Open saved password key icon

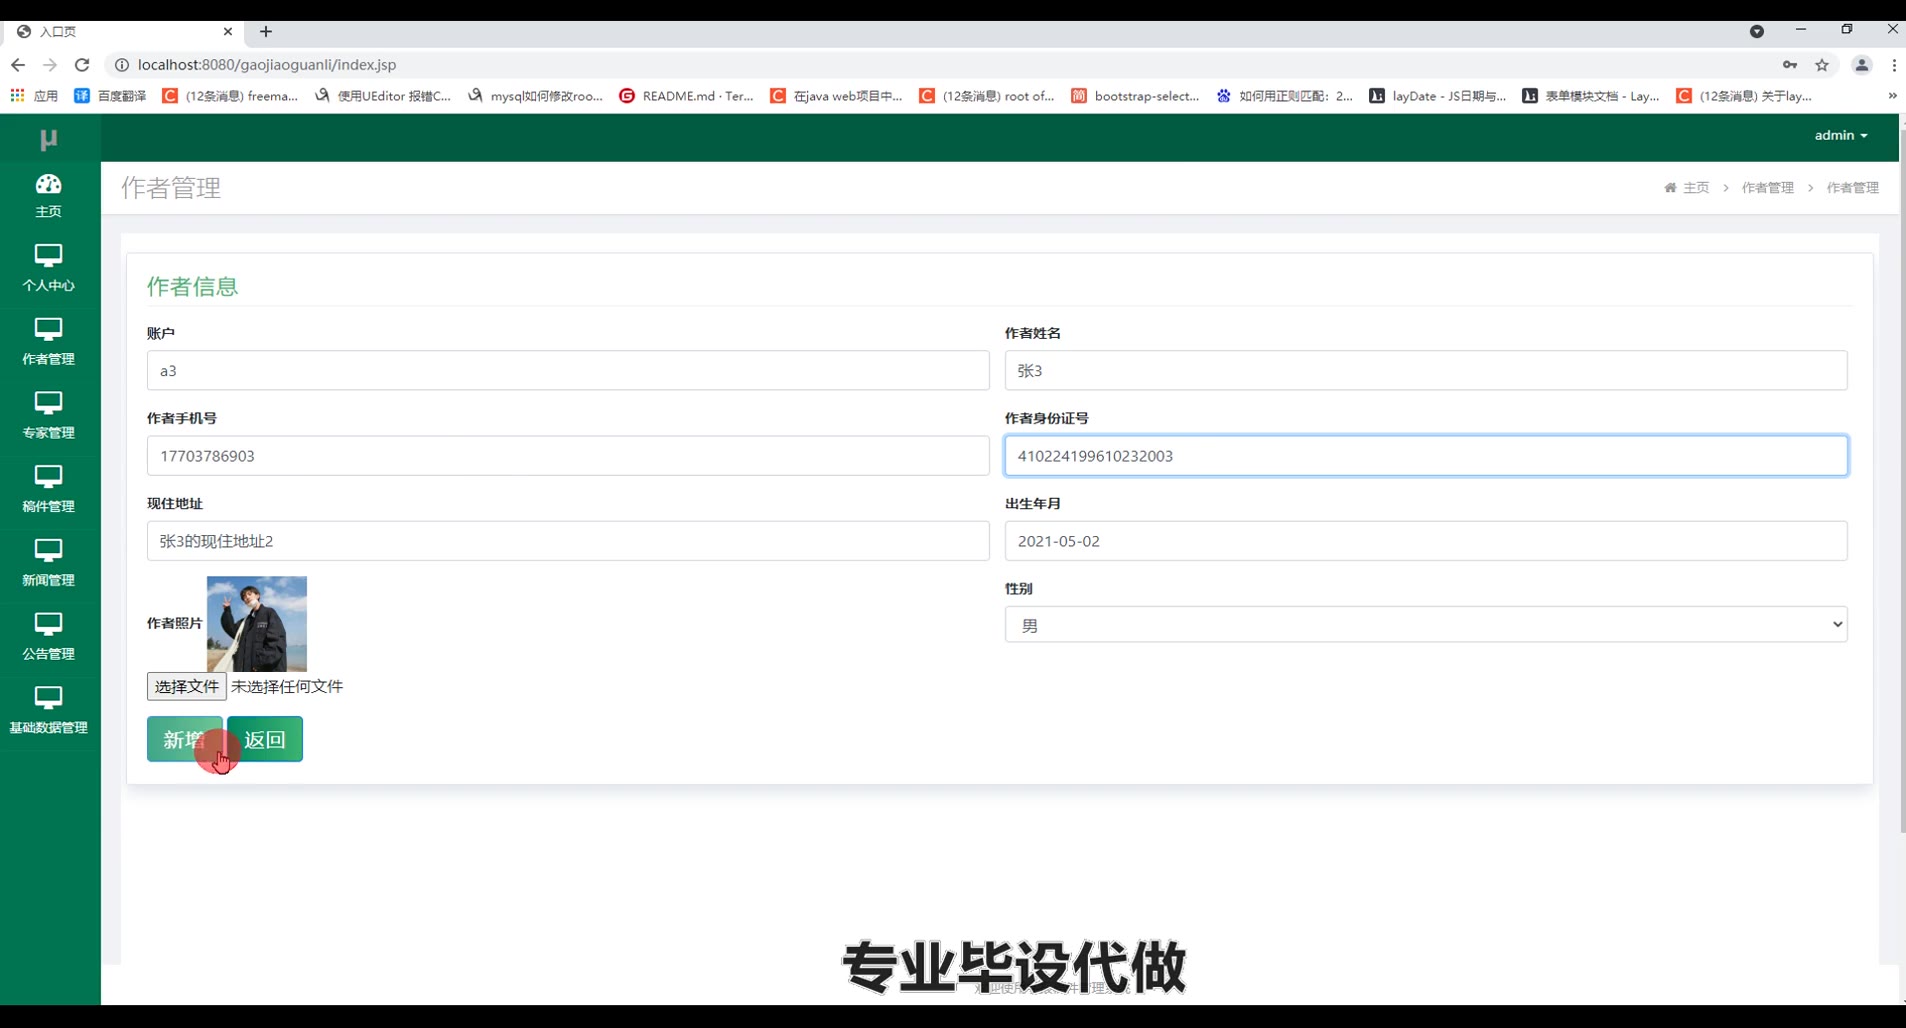click(1790, 64)
